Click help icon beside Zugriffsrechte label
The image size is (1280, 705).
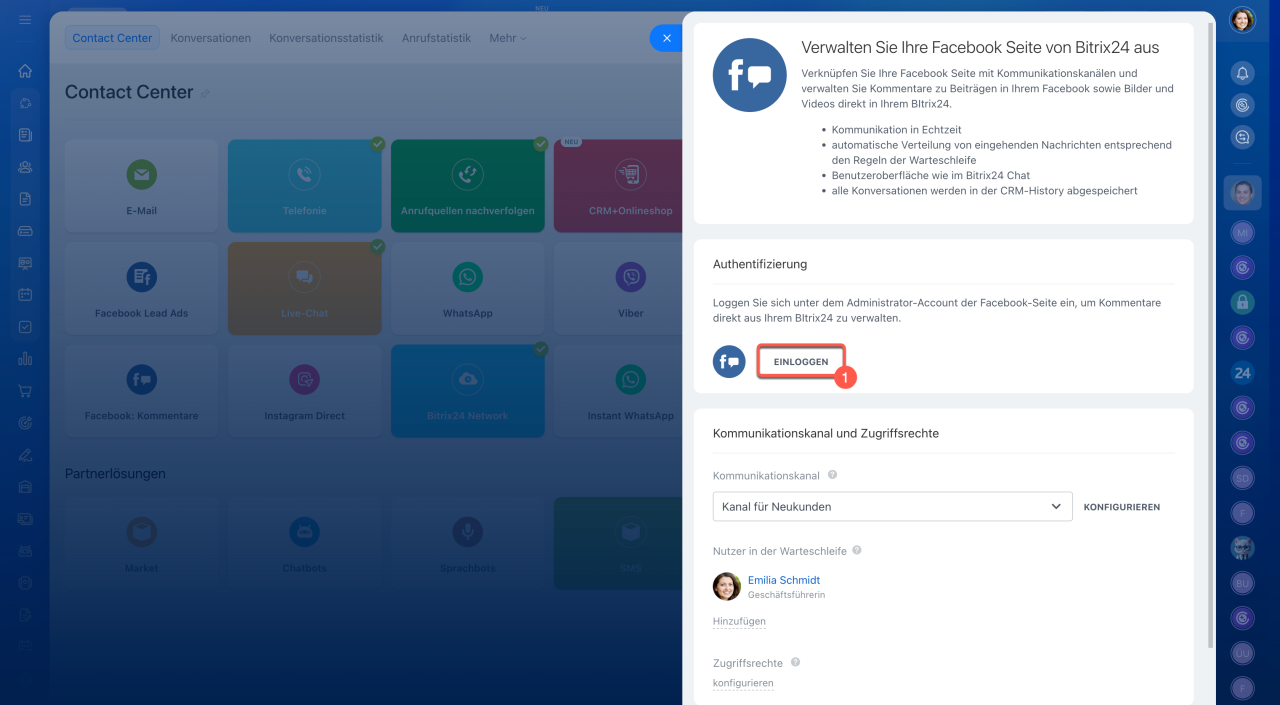click(796, 662)
